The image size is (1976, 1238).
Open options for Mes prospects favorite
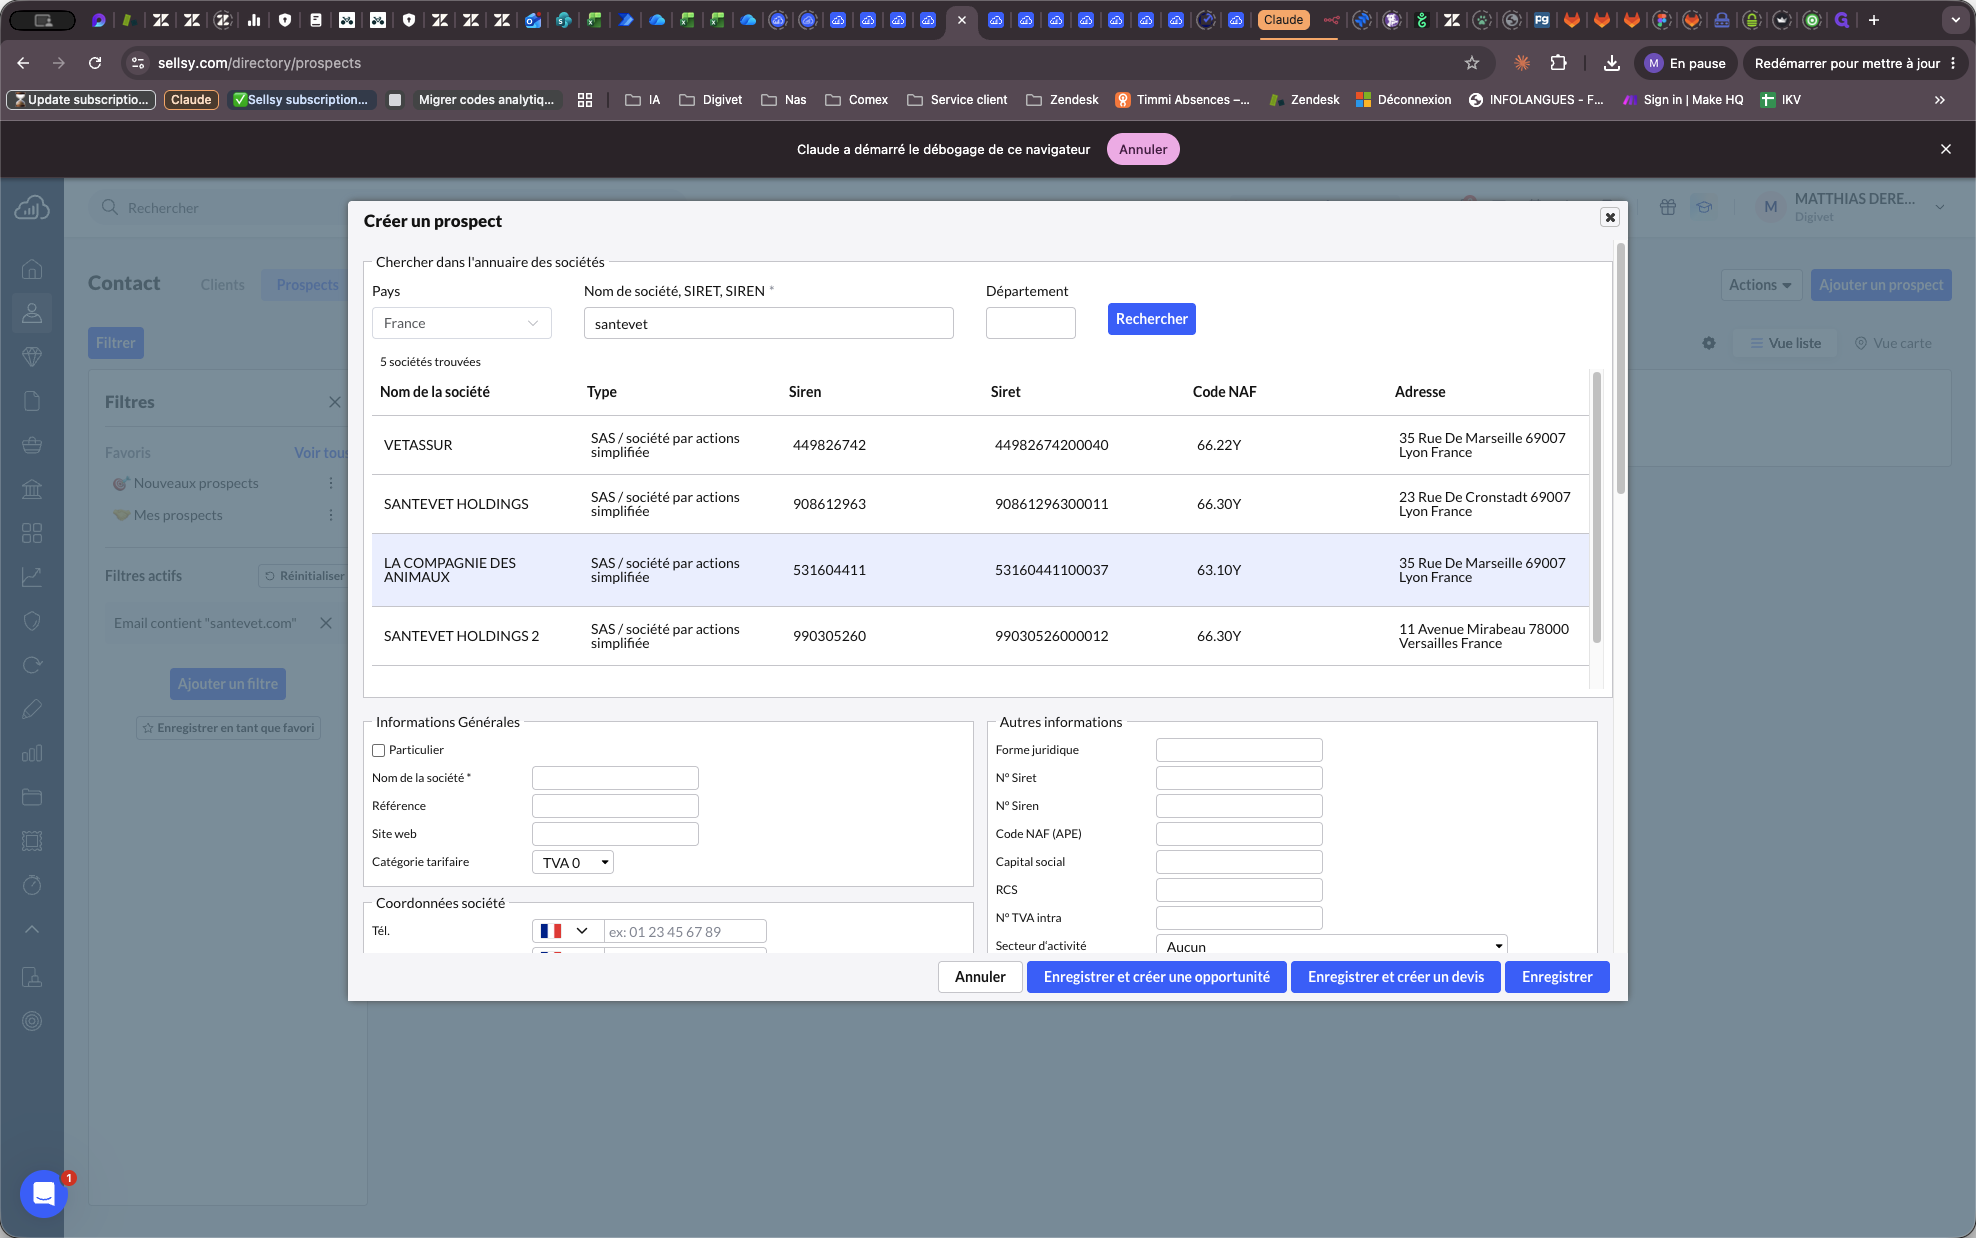331,515
